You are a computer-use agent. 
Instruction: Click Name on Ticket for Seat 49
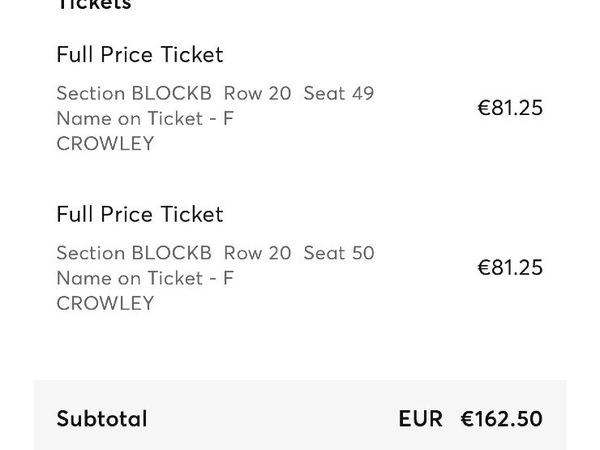(132, 119)
